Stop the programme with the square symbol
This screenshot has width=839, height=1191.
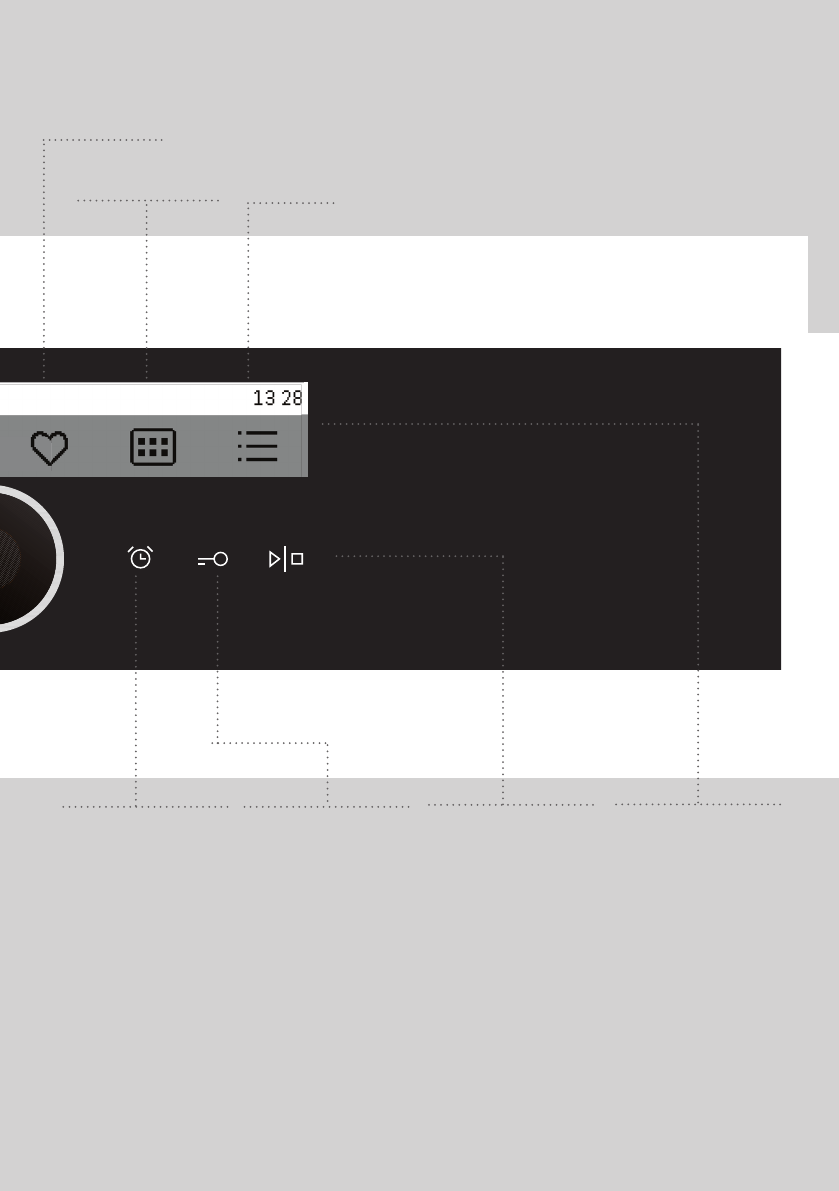(297, 559)
